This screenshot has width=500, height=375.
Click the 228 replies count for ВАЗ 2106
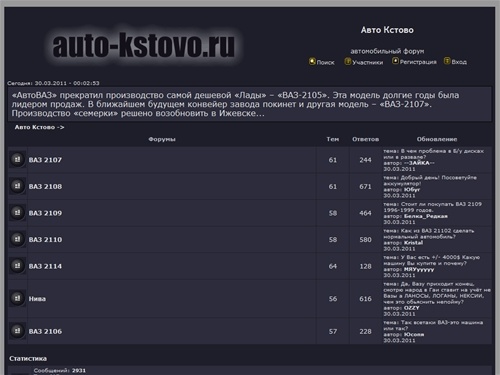tap(366, 332)
